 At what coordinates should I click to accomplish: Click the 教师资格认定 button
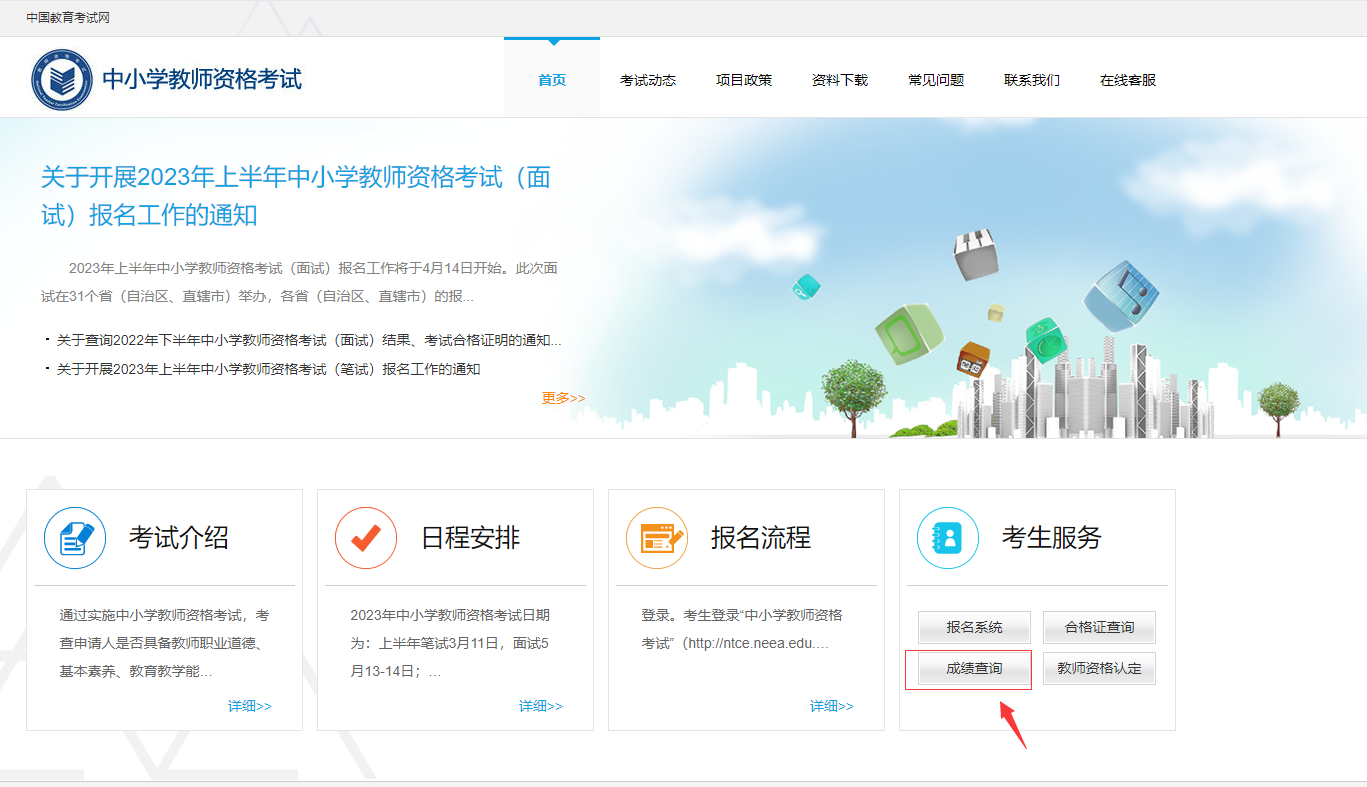[1099, 669]
